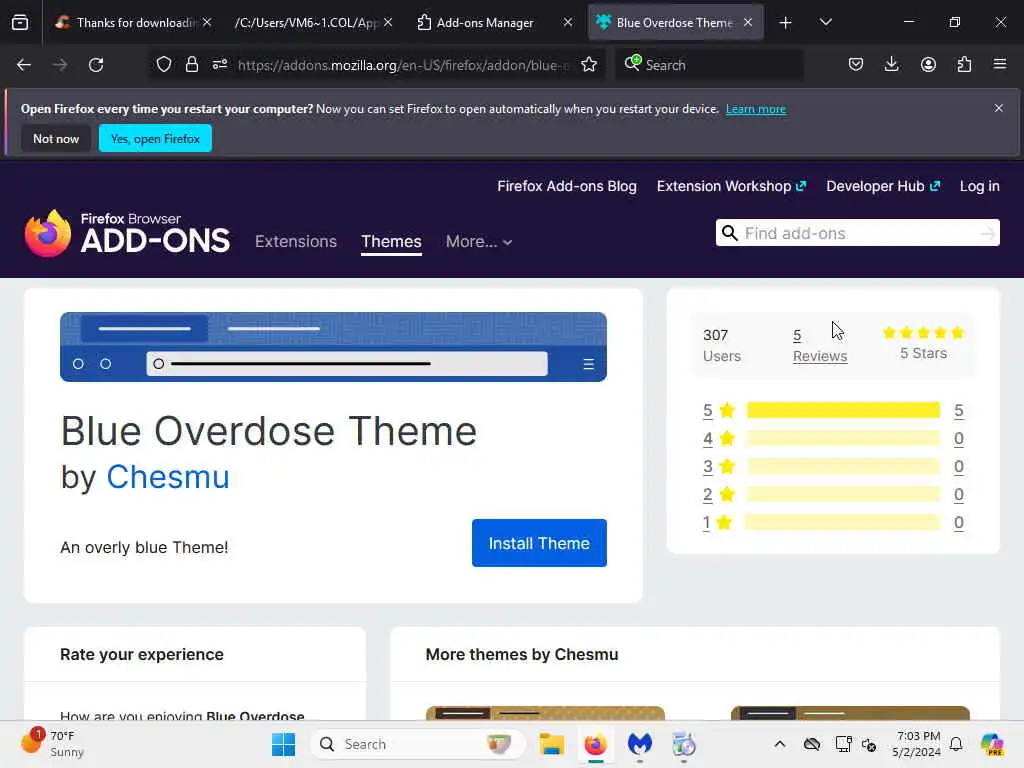Open the Extensions section
1024x768 pixels.
tap(296, 242)
